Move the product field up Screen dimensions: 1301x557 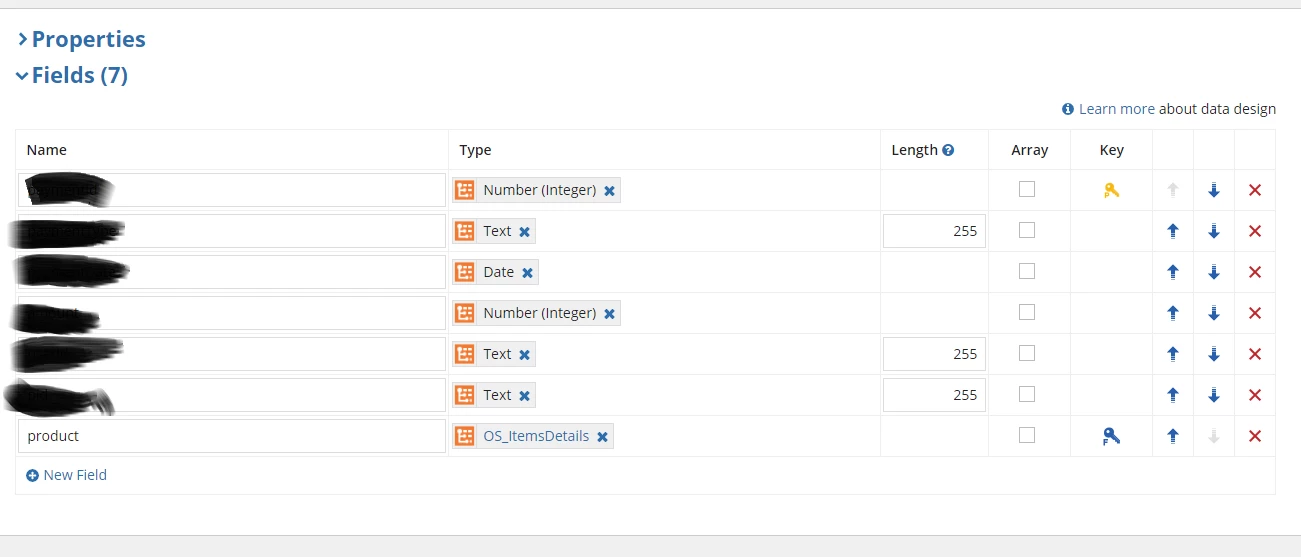click(1173, 436)
